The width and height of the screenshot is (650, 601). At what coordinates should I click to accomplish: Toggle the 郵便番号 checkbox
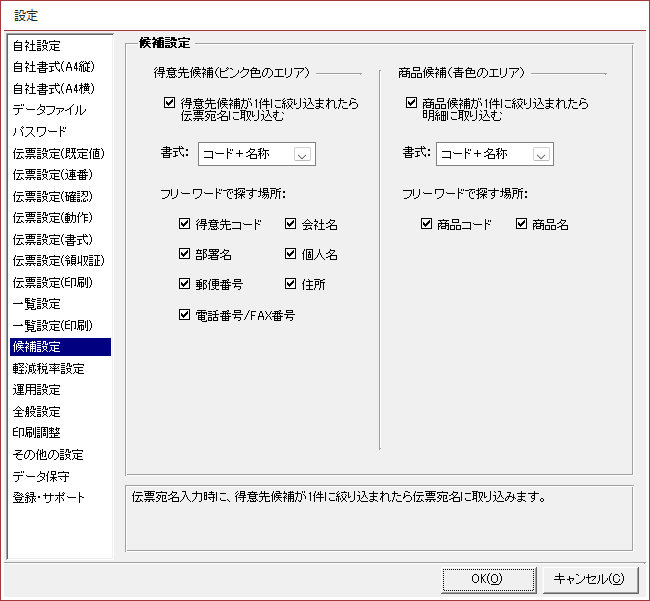tap(184, 284)
